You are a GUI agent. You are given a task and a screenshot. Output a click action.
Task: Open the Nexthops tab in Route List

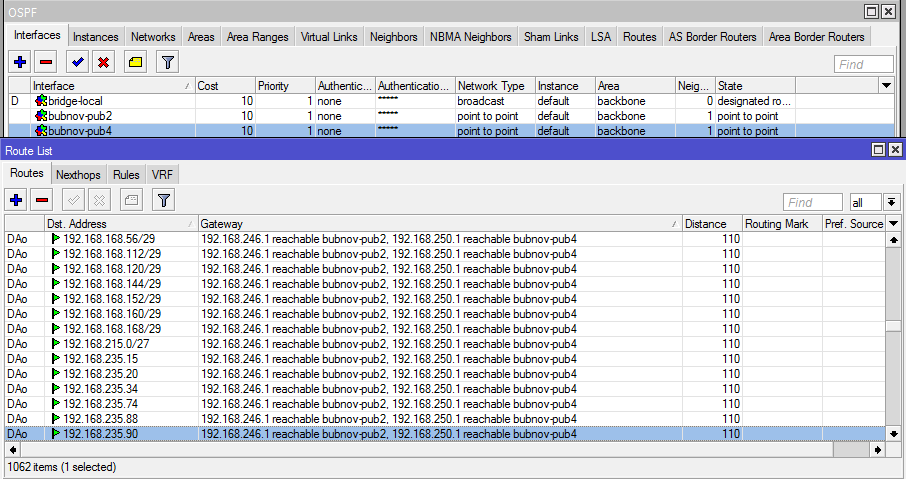[78, 175]
